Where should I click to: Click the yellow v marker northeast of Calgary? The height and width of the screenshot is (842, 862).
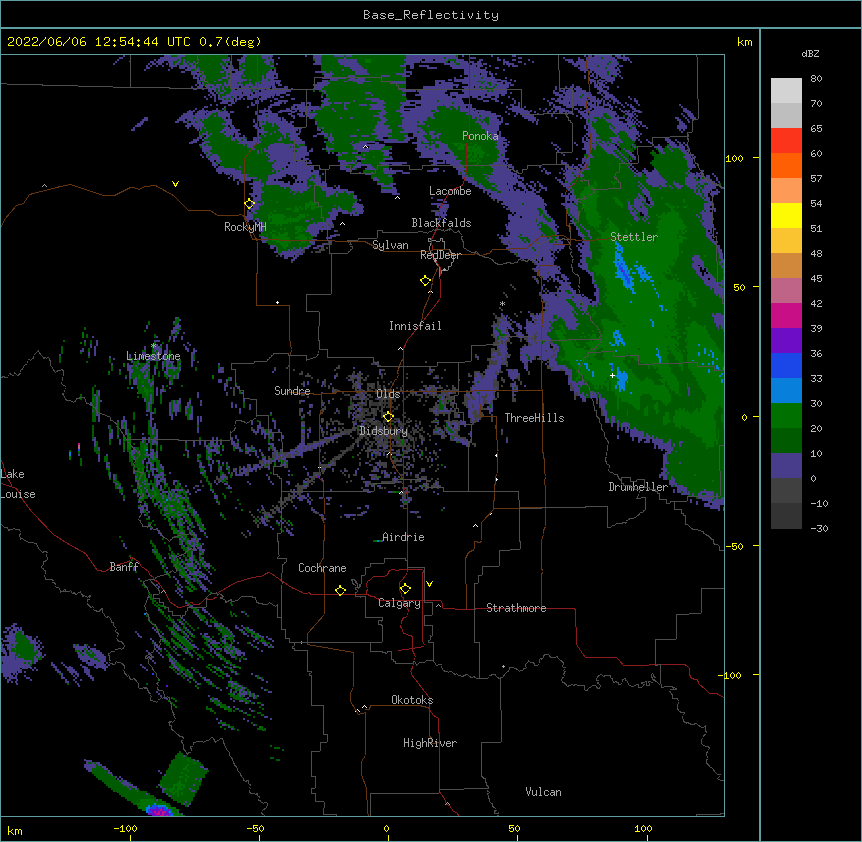pos(429,583)
